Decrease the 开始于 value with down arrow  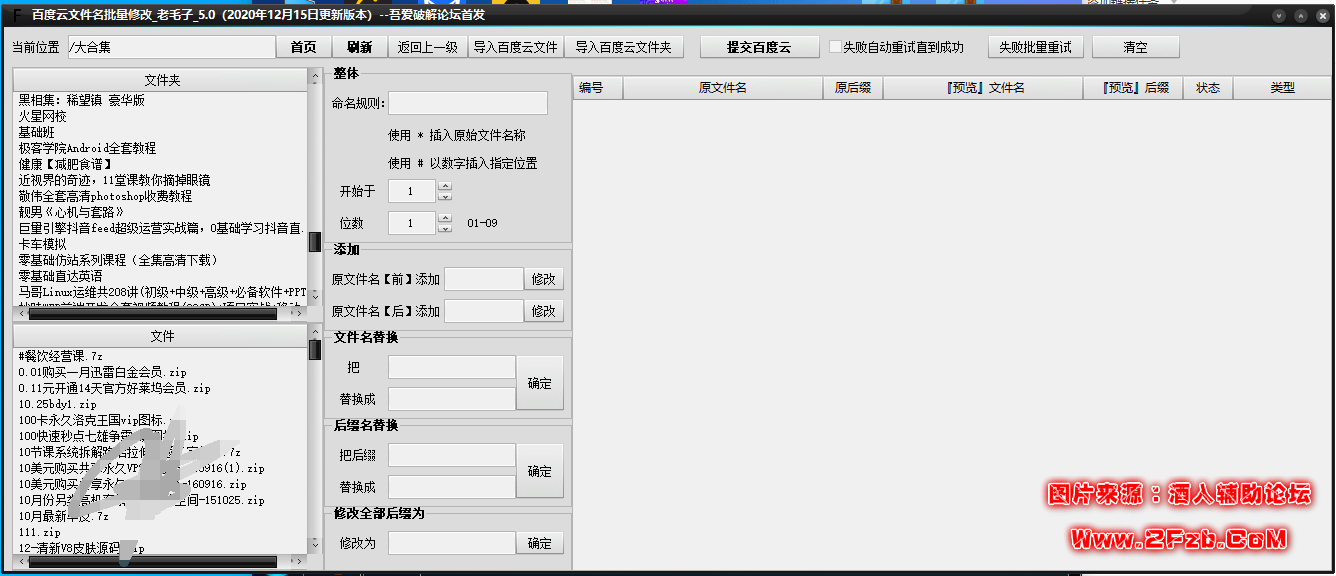pyautogui.click(x=445, y=197)
